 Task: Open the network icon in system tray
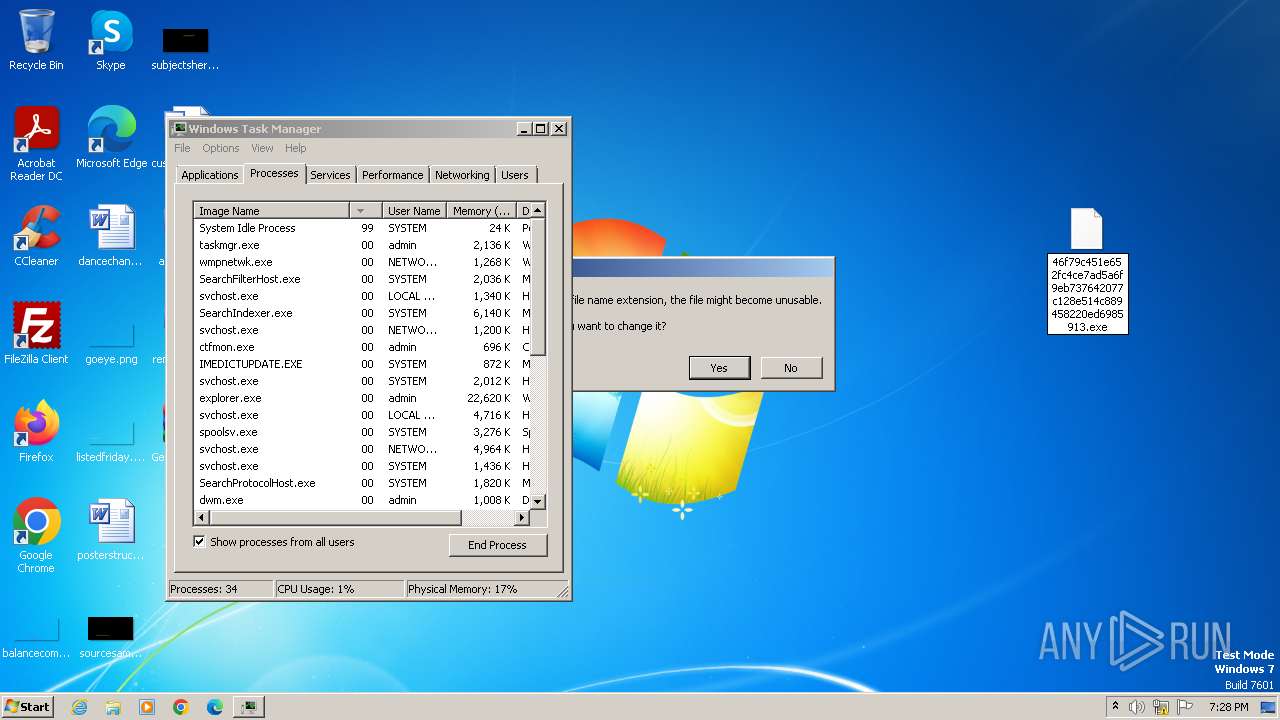pyautogui.click(x=1161, y=707)
